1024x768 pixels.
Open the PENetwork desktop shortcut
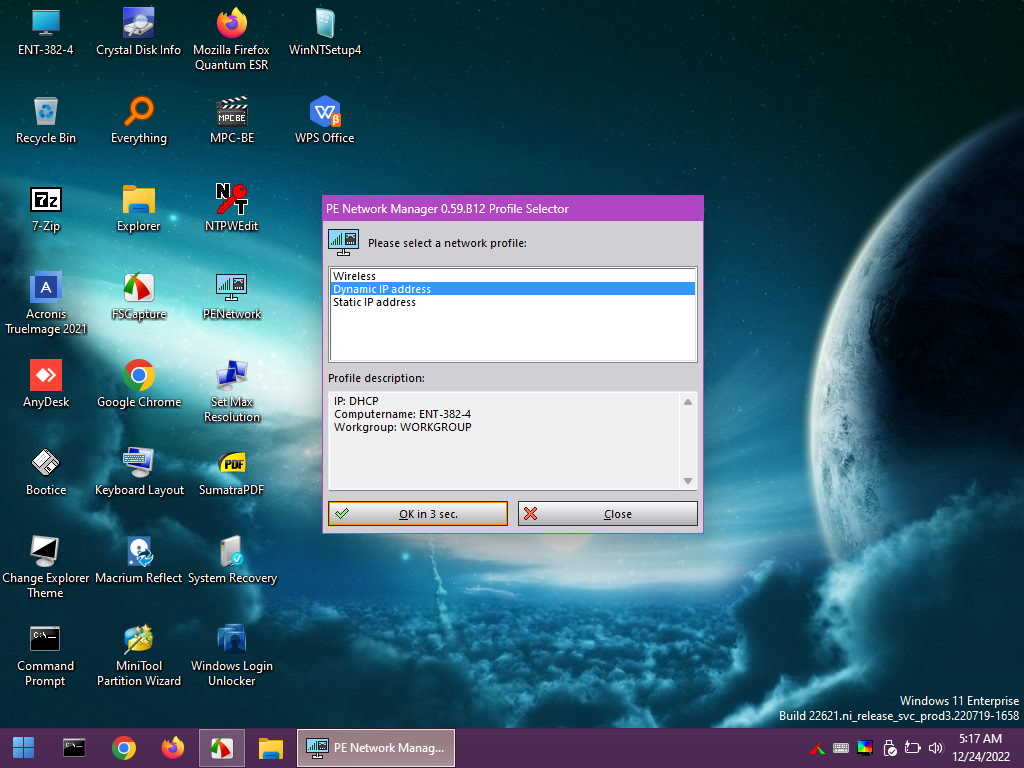pos(231,296)
